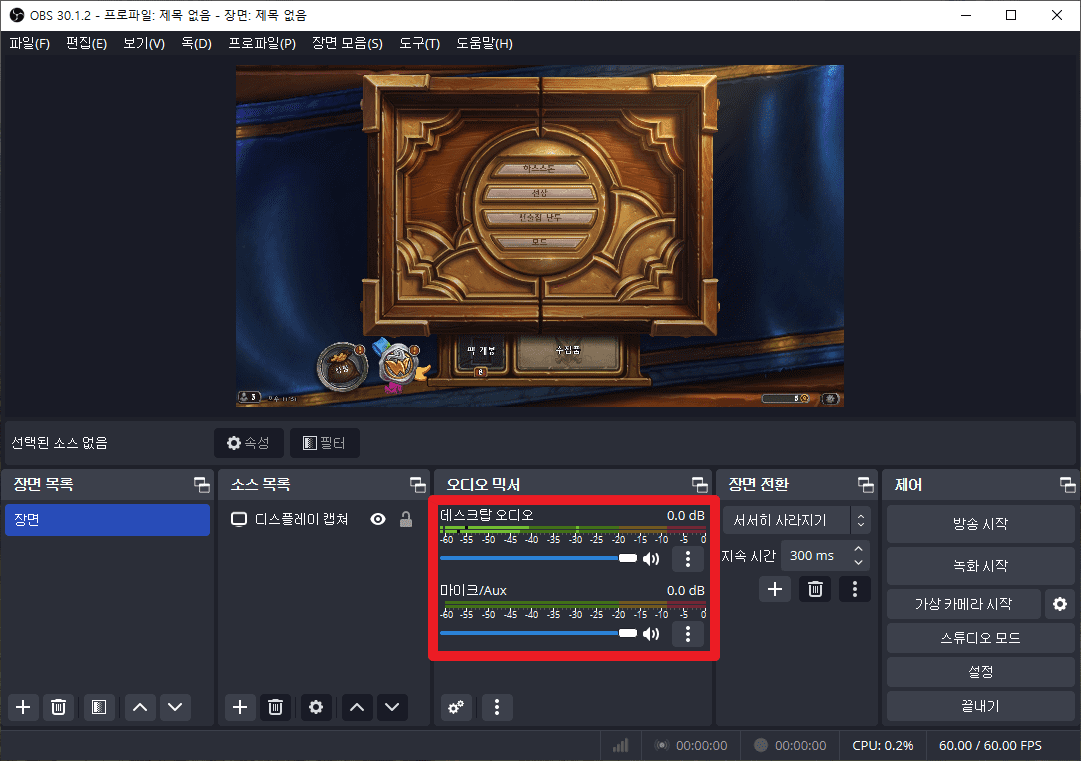The image size is (1081, 761).
Task: Open the 프로파일(P) menu
Action: pos(262,43)
